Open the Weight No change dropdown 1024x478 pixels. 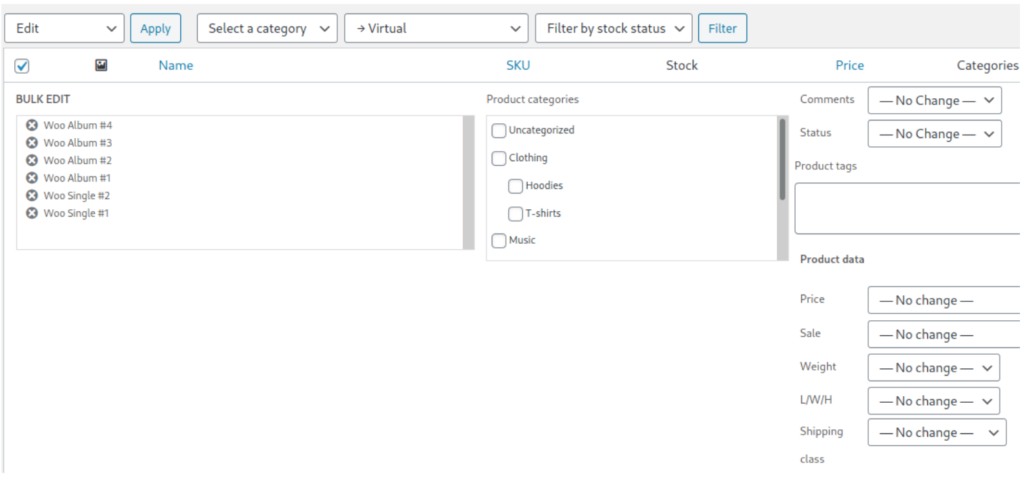934,368
